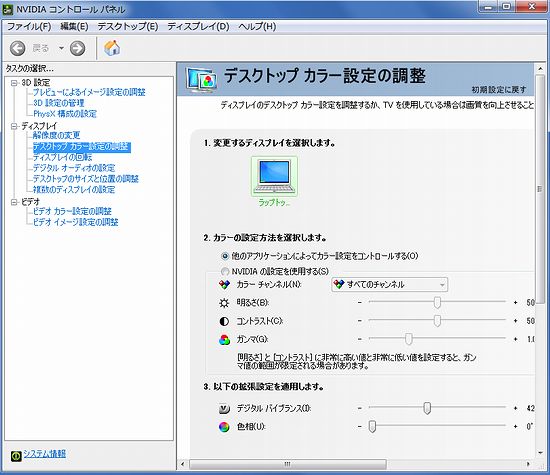Click the digital vibrance slider handle
550x475 pixels.
[x=427, y=408]
